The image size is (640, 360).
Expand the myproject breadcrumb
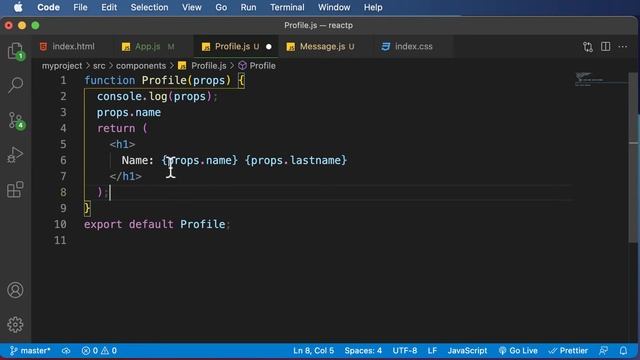point(62,66)
